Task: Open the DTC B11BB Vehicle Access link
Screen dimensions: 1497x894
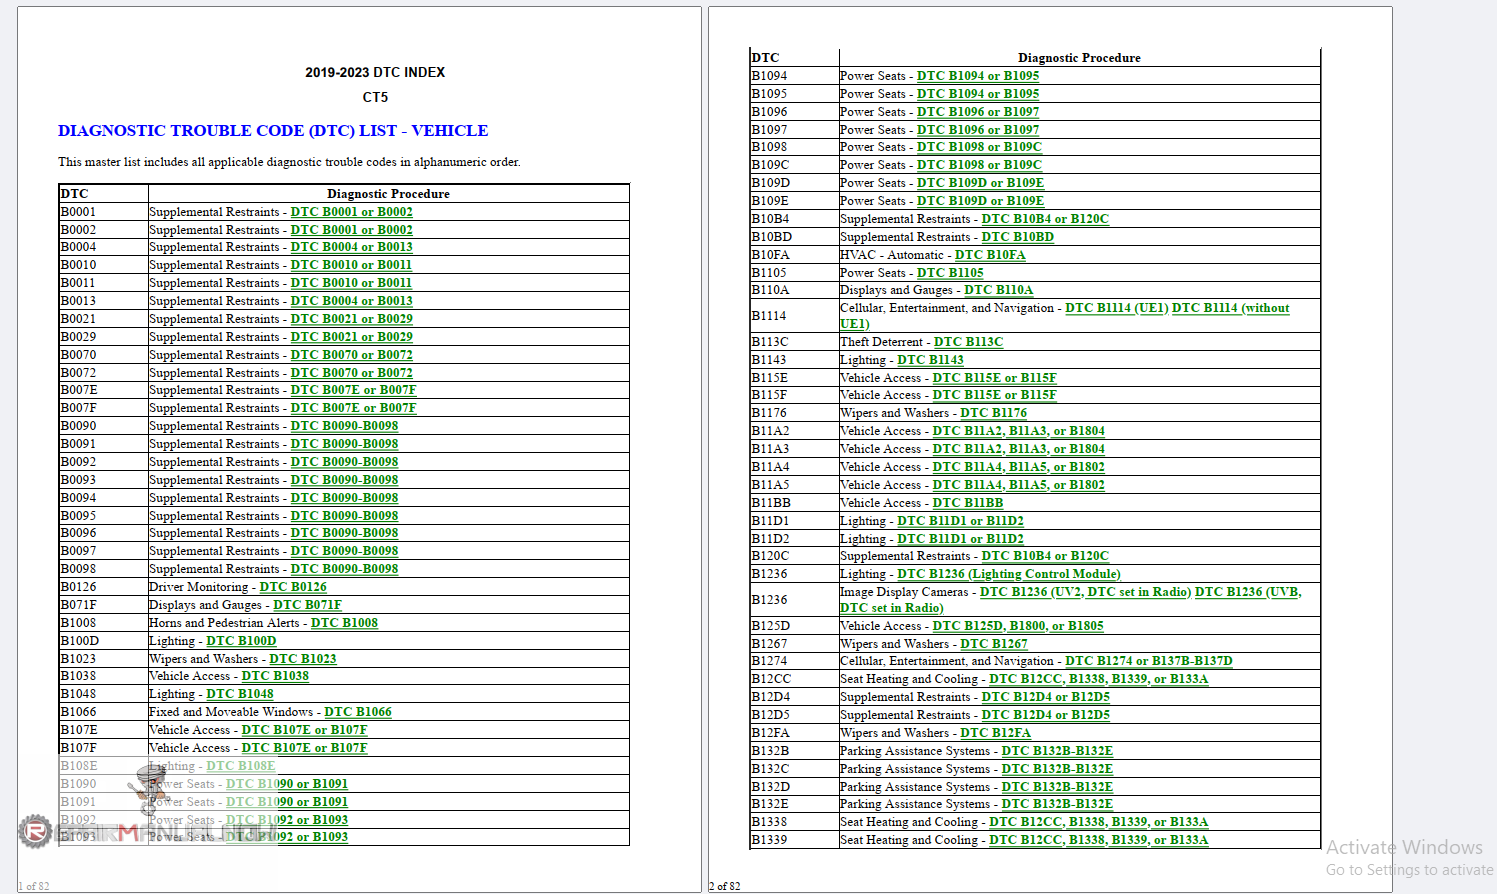Action: pos(968,503)
